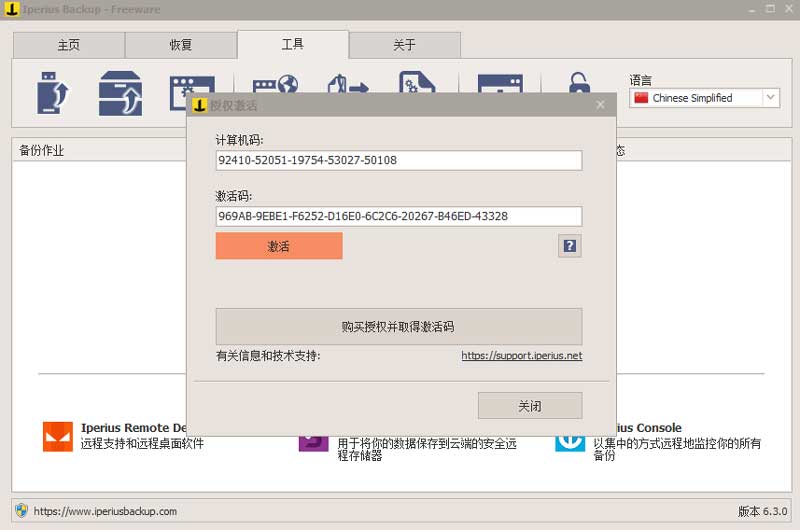
Task: Click the 授权激活 dialog title icon
Action: coord(199,105)
